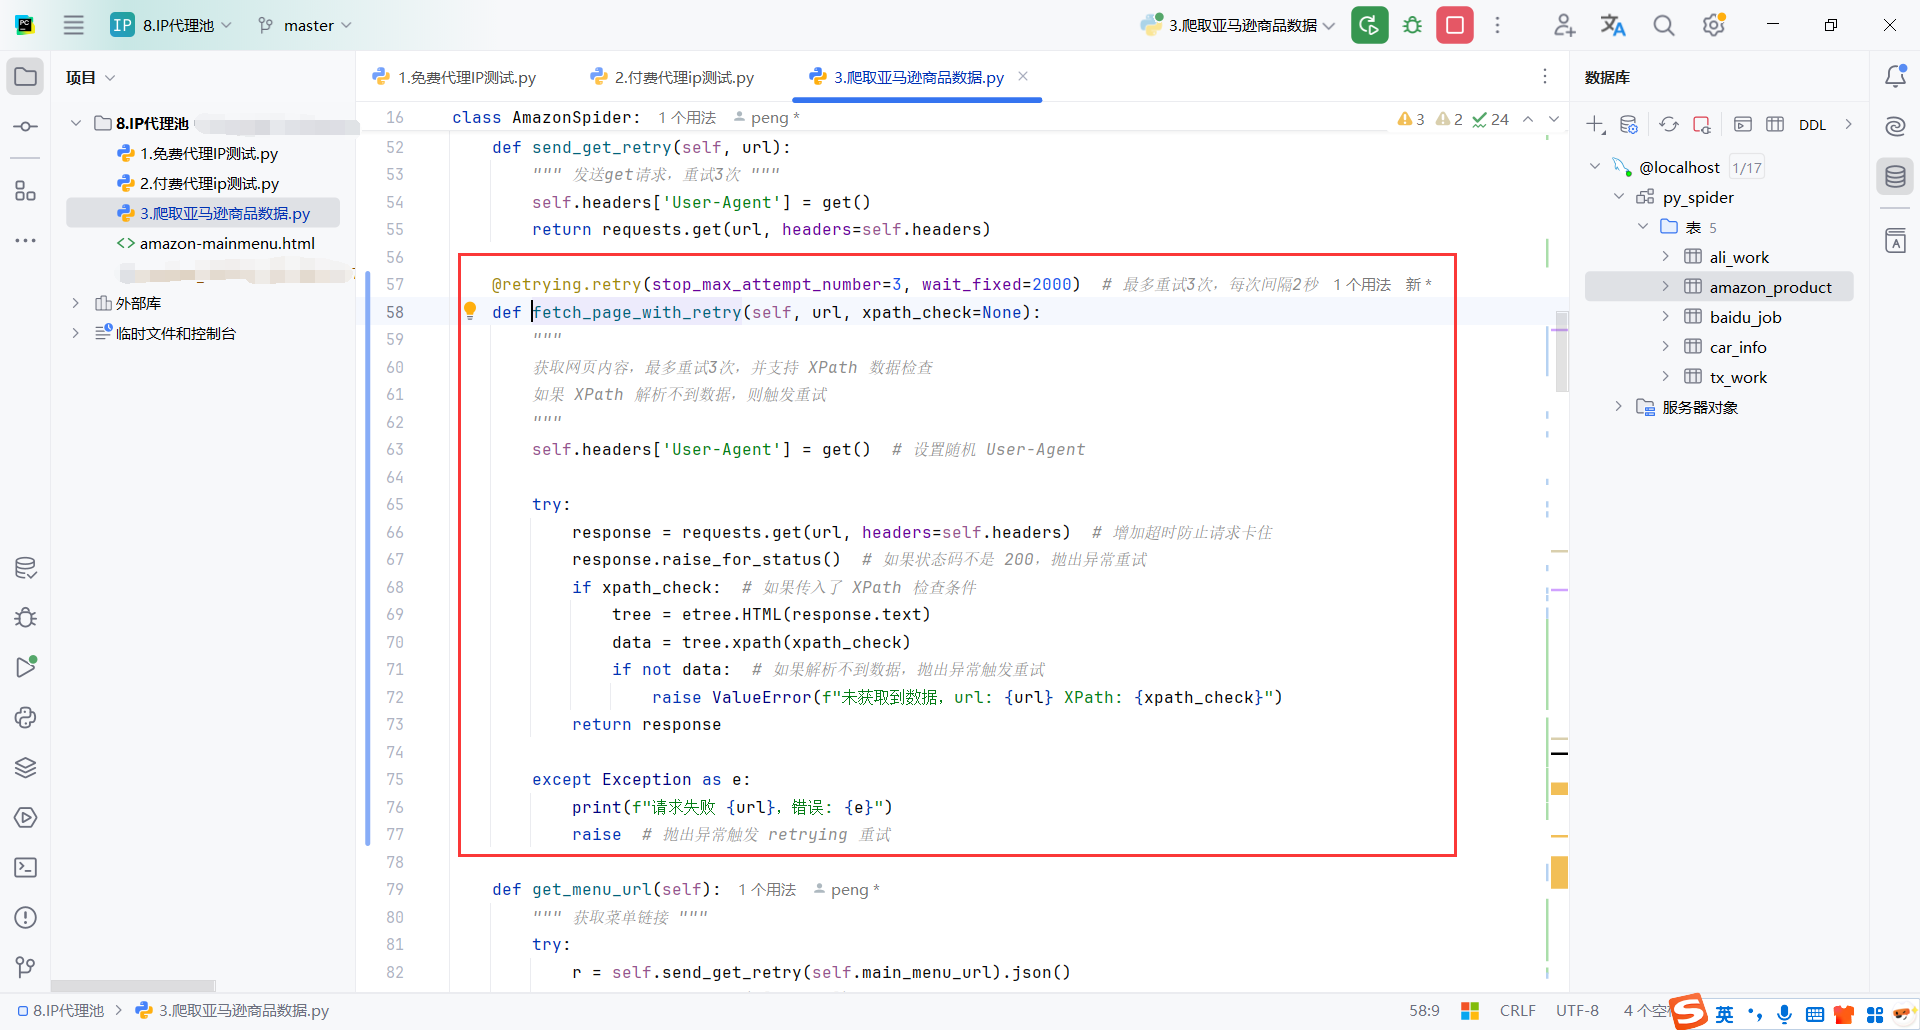Refresh the database tree
This screenshot has width=1920, height=1030.
(1669, 125)
